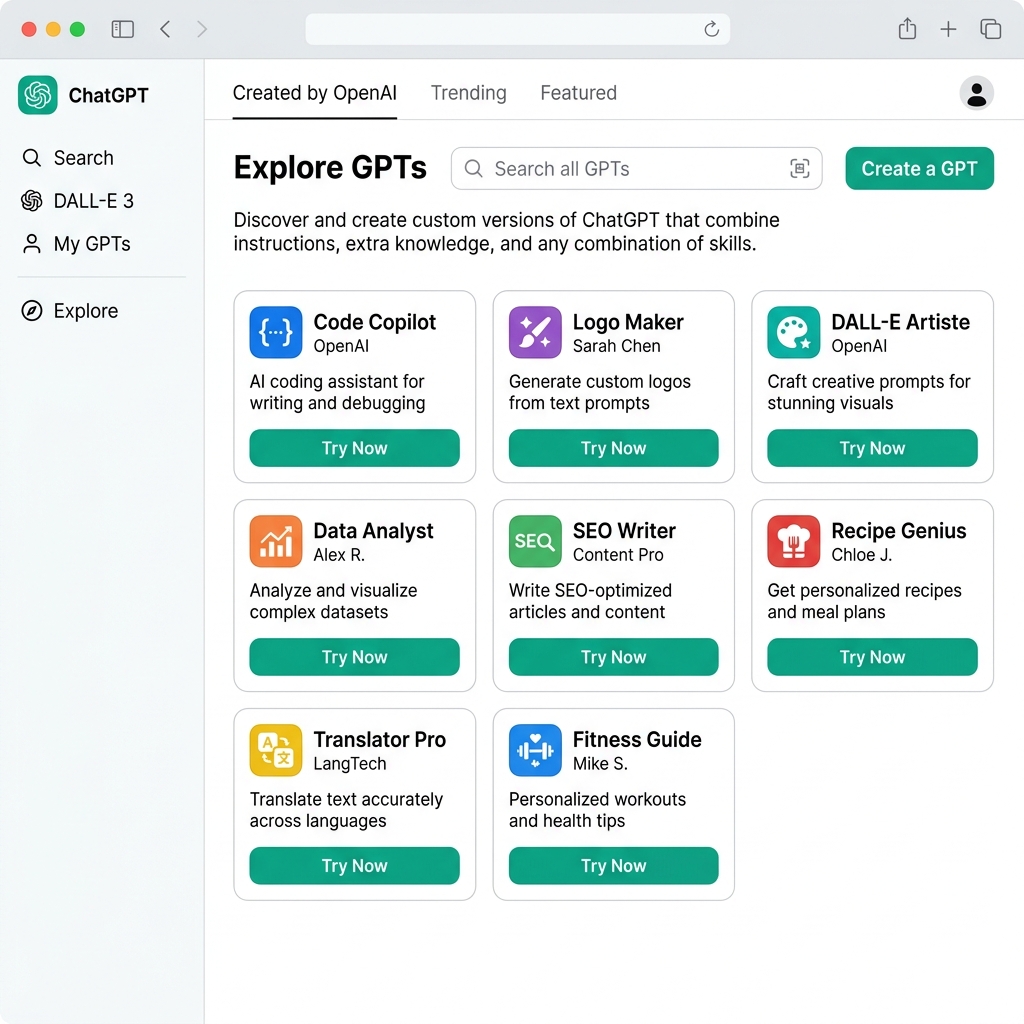This screenshot has height=1024, width=1024.
Task: Click 'AI coding assistant' description text
Action: 337,392
